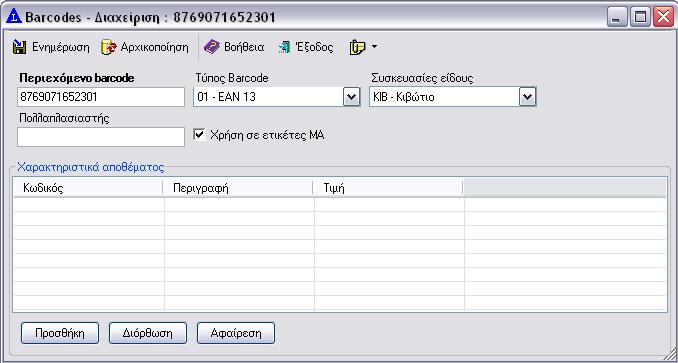
Task: Click the Αφαίρεση button
Action: coord(236,333)
